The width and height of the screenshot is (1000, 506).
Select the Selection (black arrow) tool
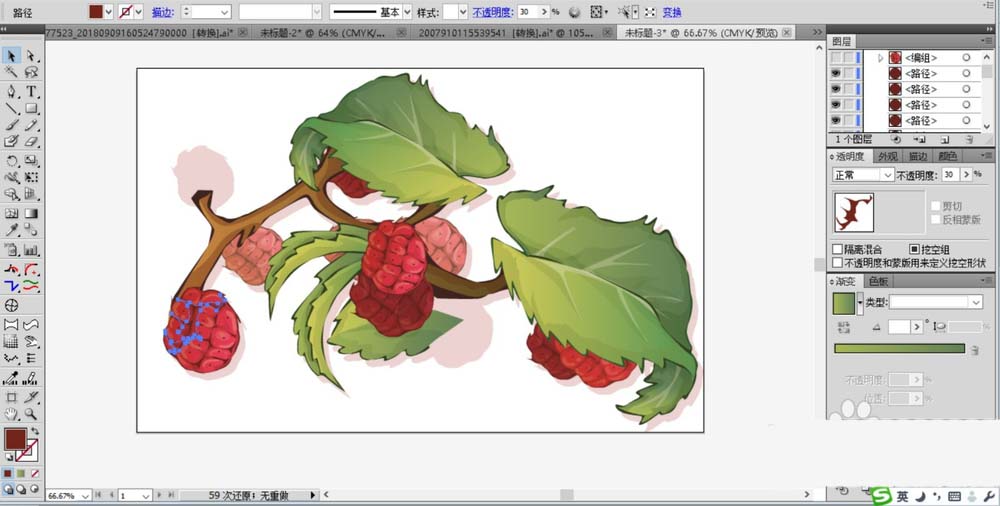click(11, 56)
